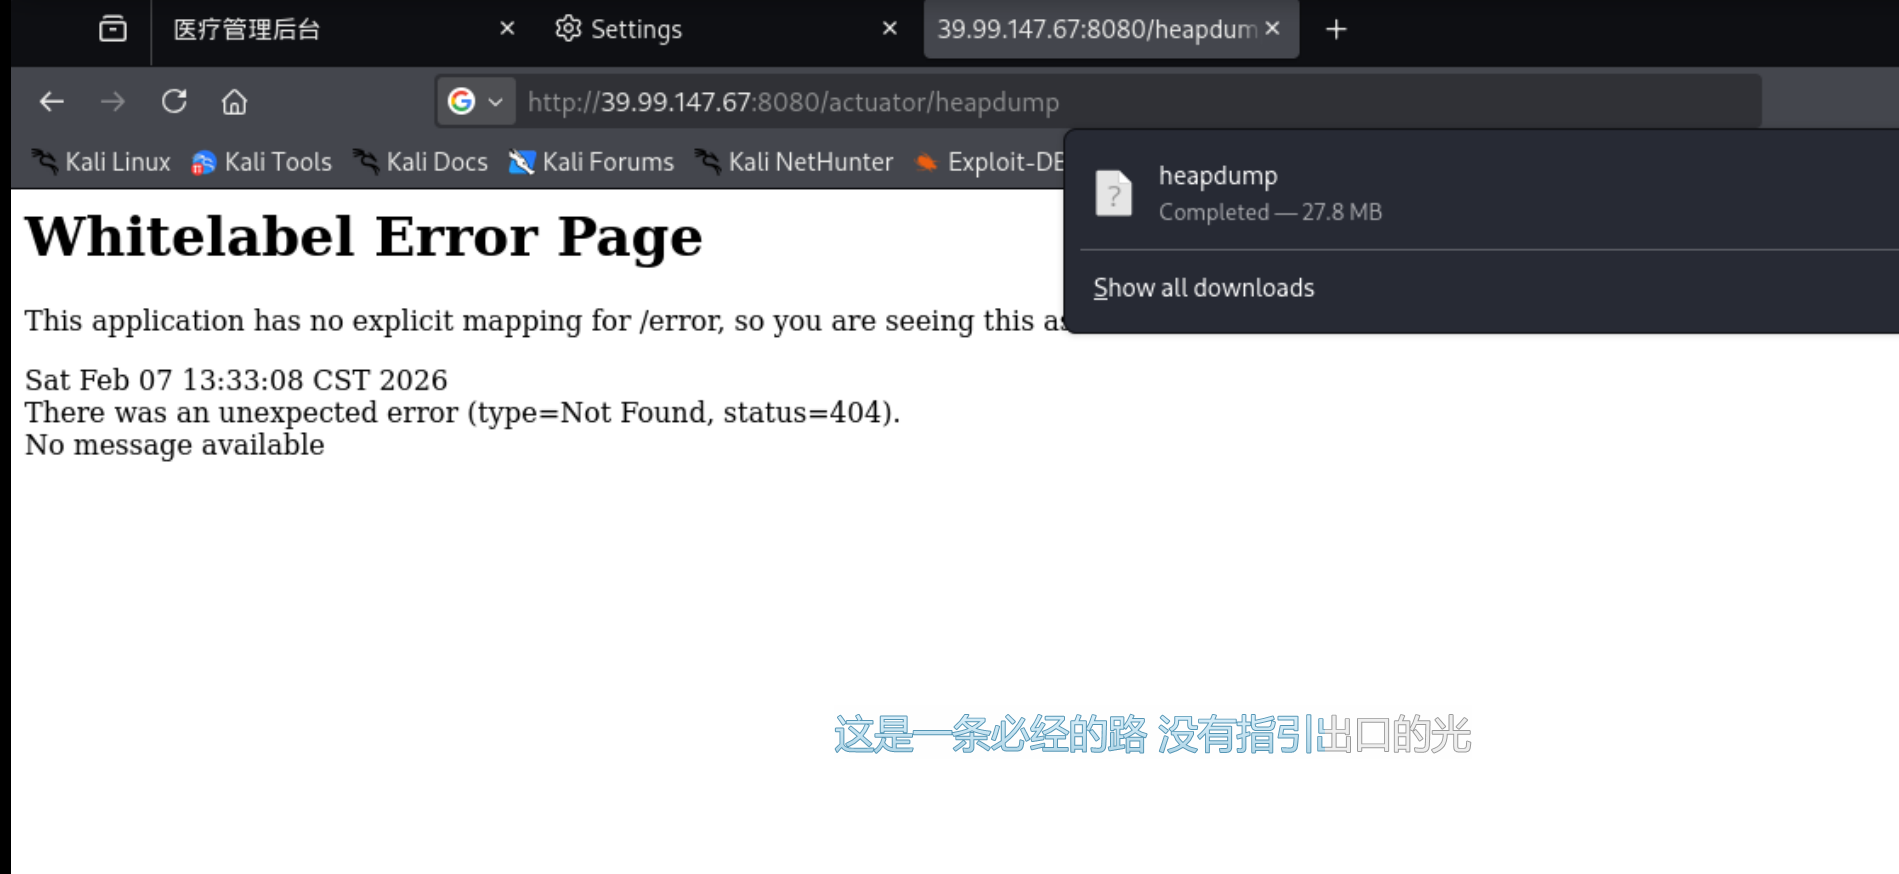Click the back navigation arrow
The image size is (1899, 874).
point(52,102)
